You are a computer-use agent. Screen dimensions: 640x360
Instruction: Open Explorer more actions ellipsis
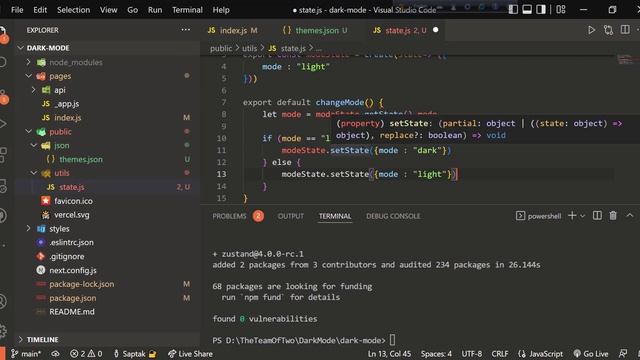point(185,30)
